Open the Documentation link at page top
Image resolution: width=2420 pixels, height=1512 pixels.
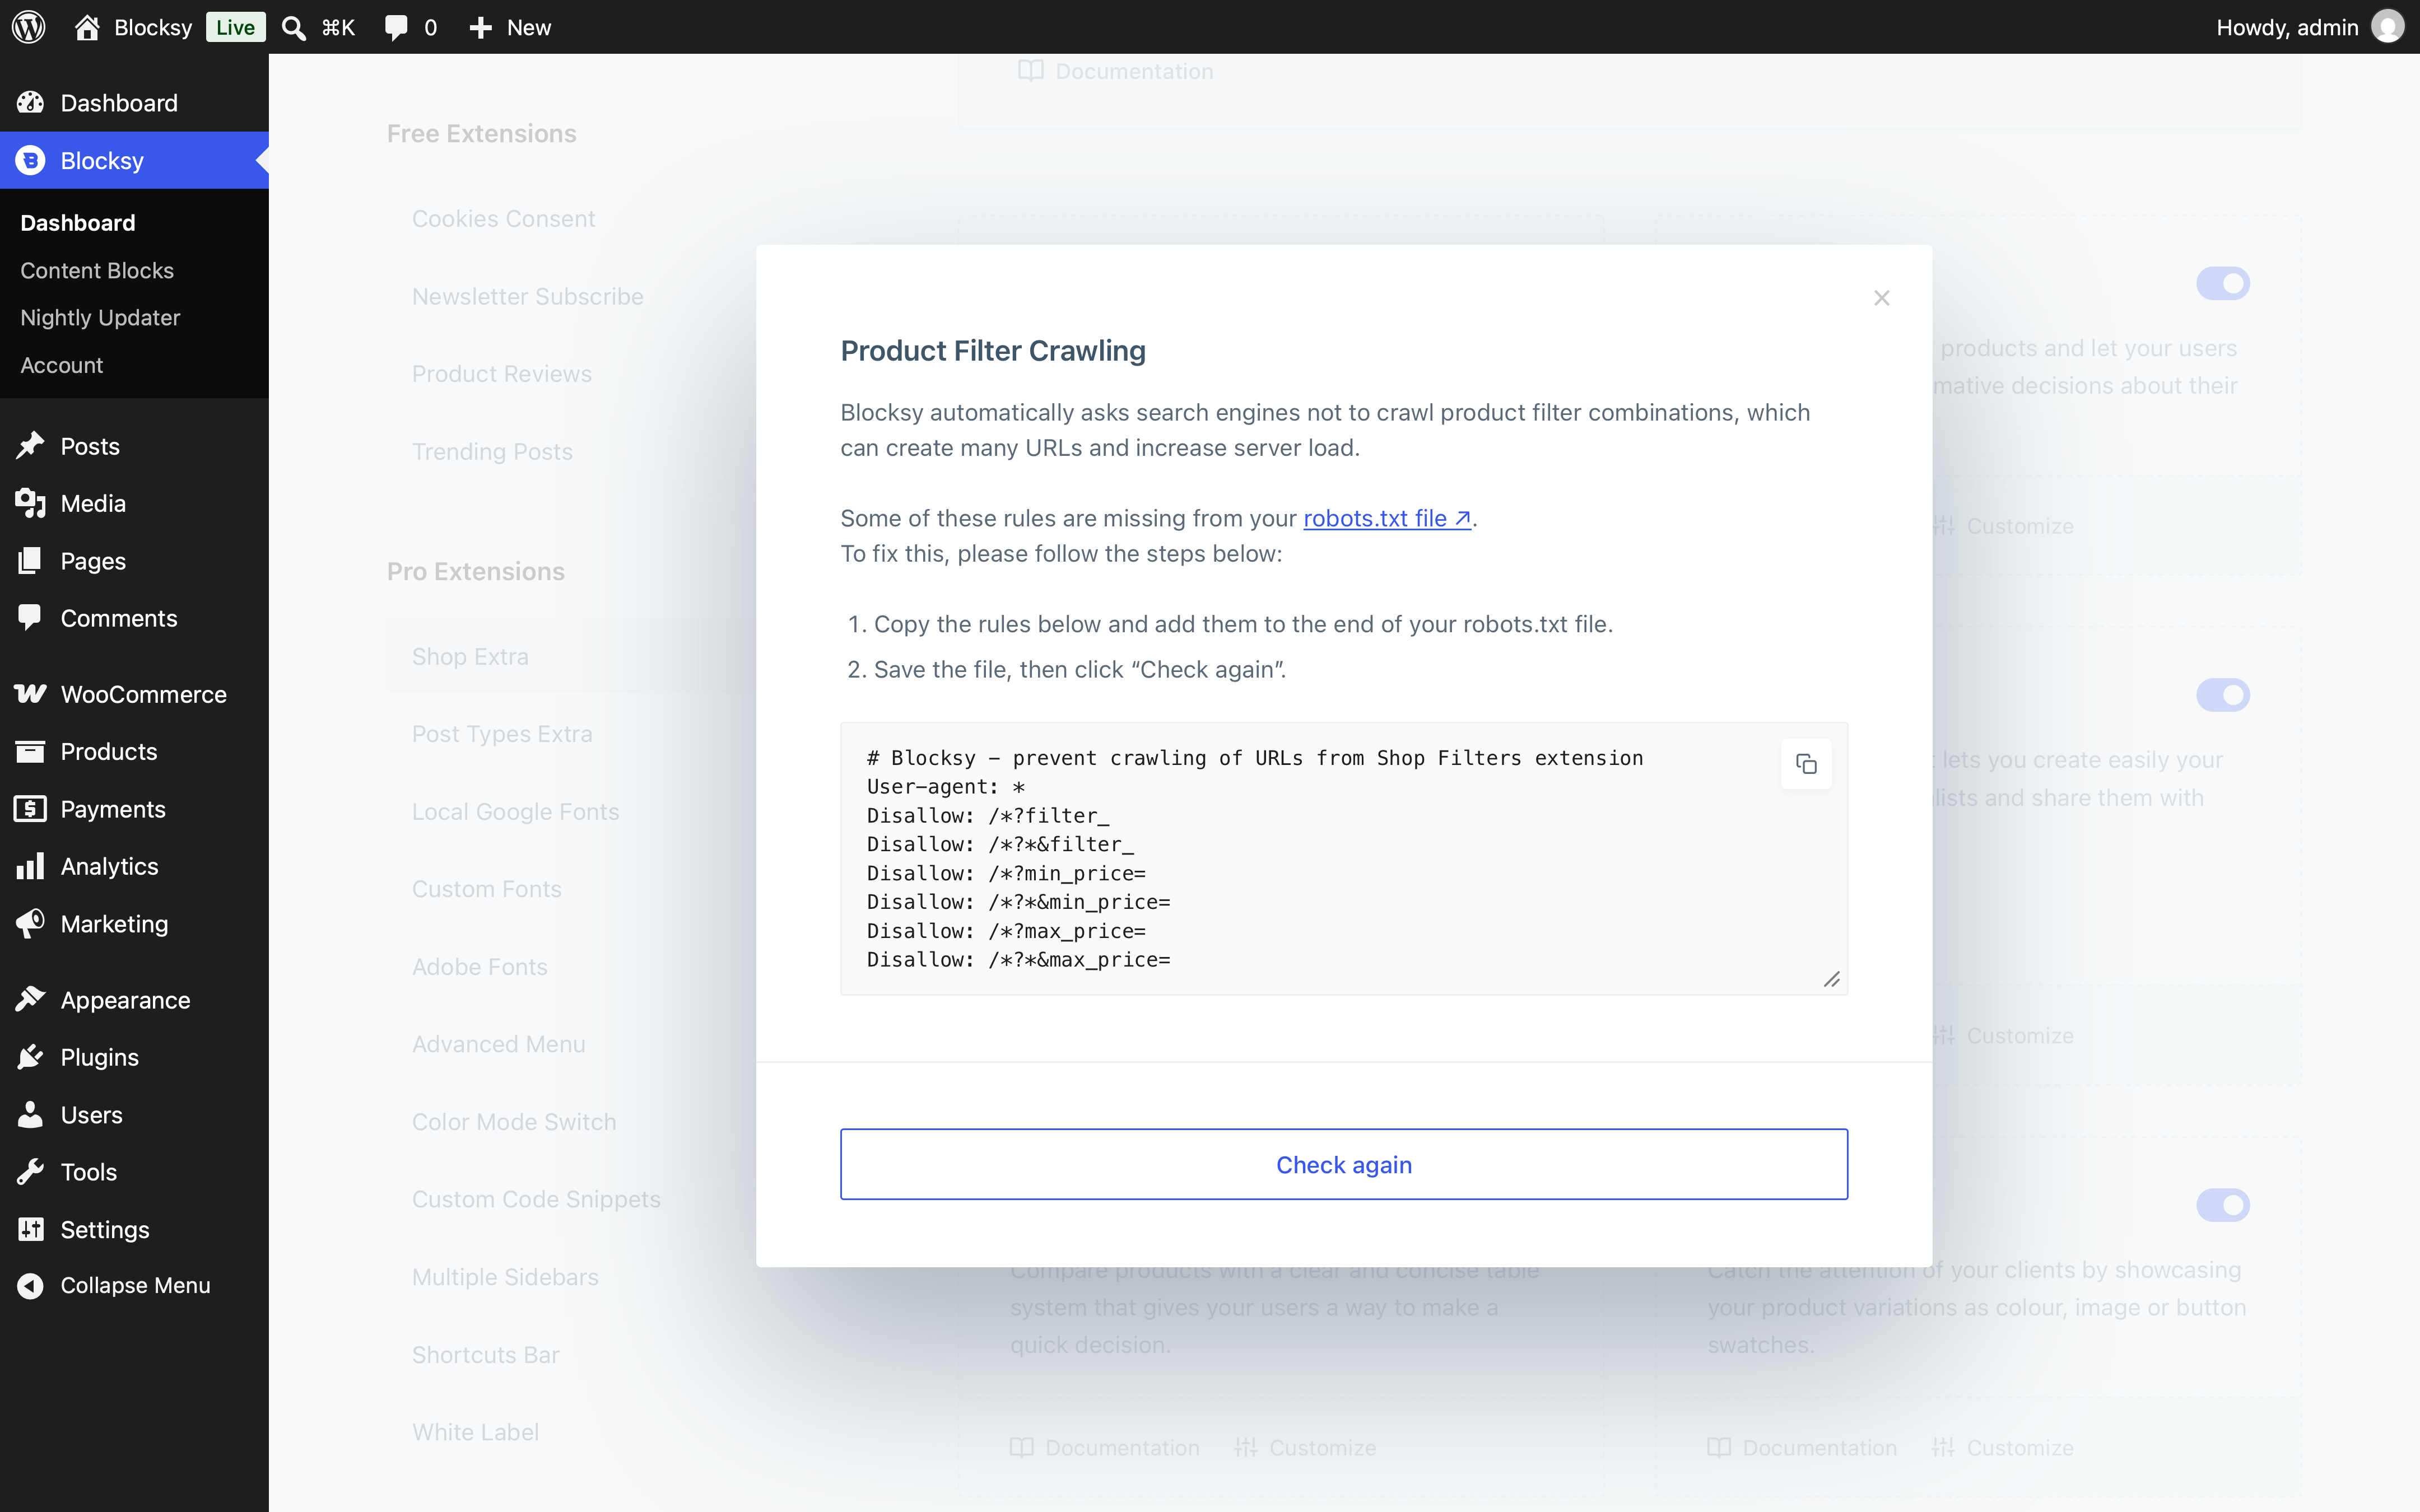click(1115, 71)
